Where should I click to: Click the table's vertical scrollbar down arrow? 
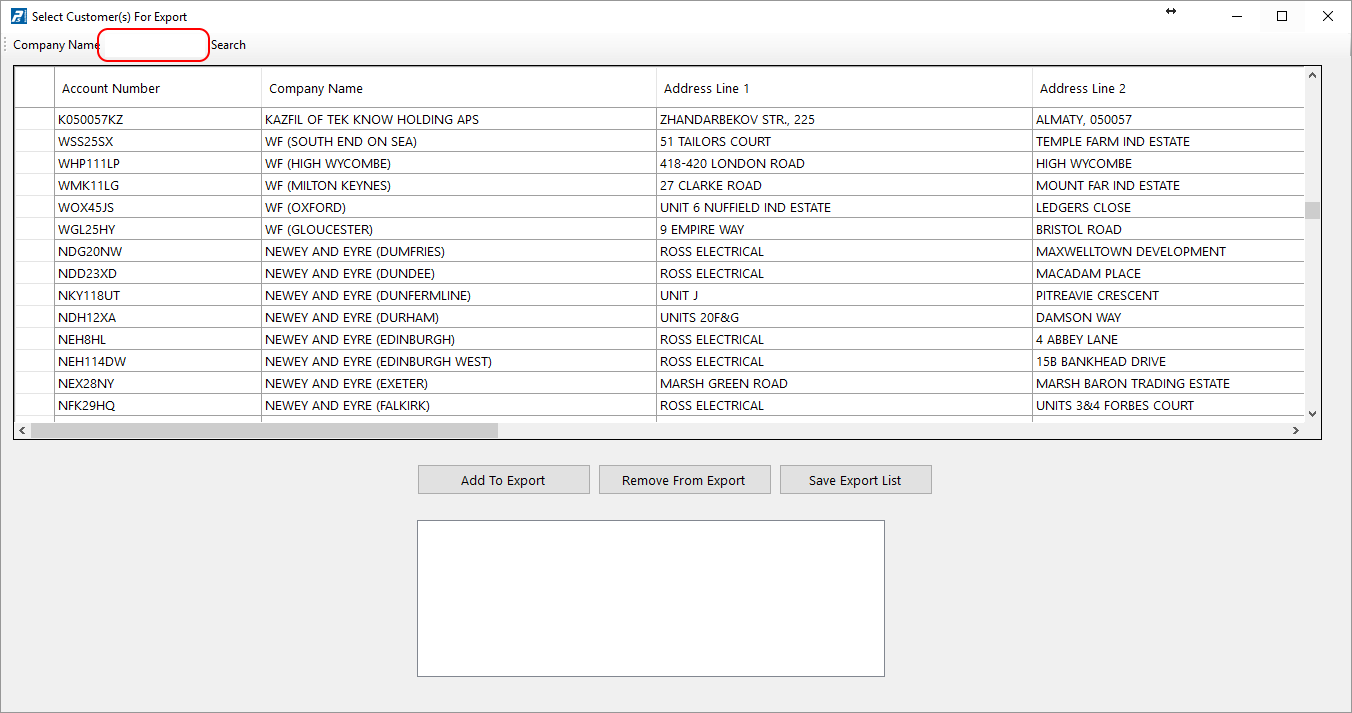tap(1312, 413)
